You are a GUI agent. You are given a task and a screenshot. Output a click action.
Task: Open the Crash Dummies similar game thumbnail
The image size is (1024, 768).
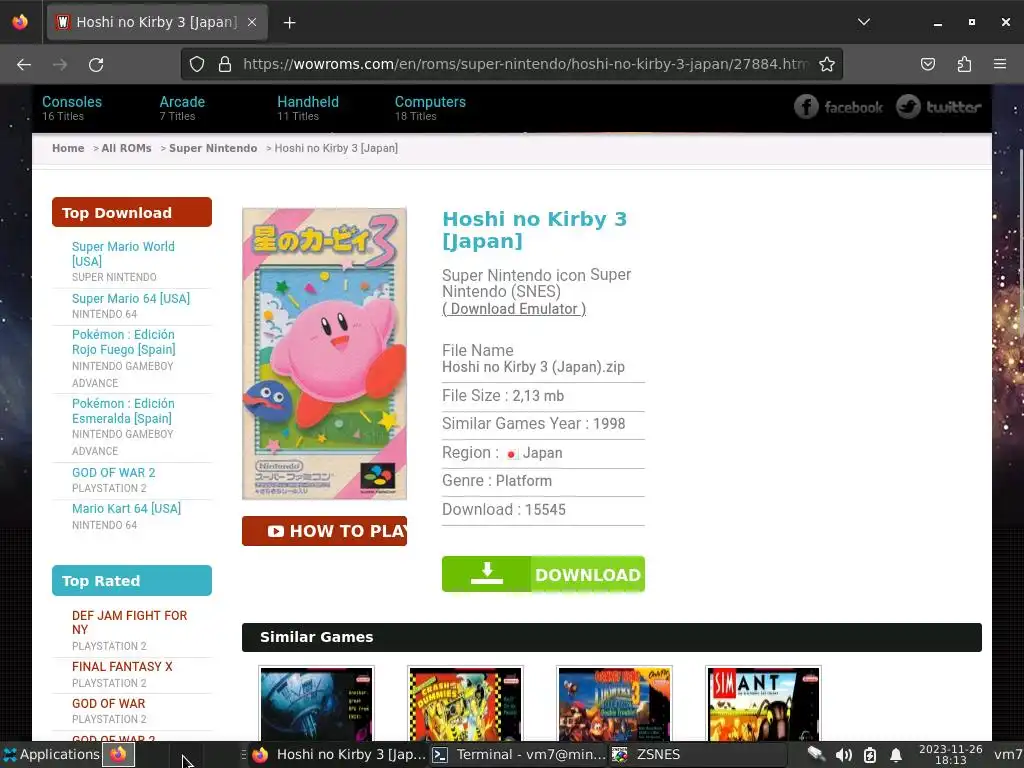click(465, 703)
